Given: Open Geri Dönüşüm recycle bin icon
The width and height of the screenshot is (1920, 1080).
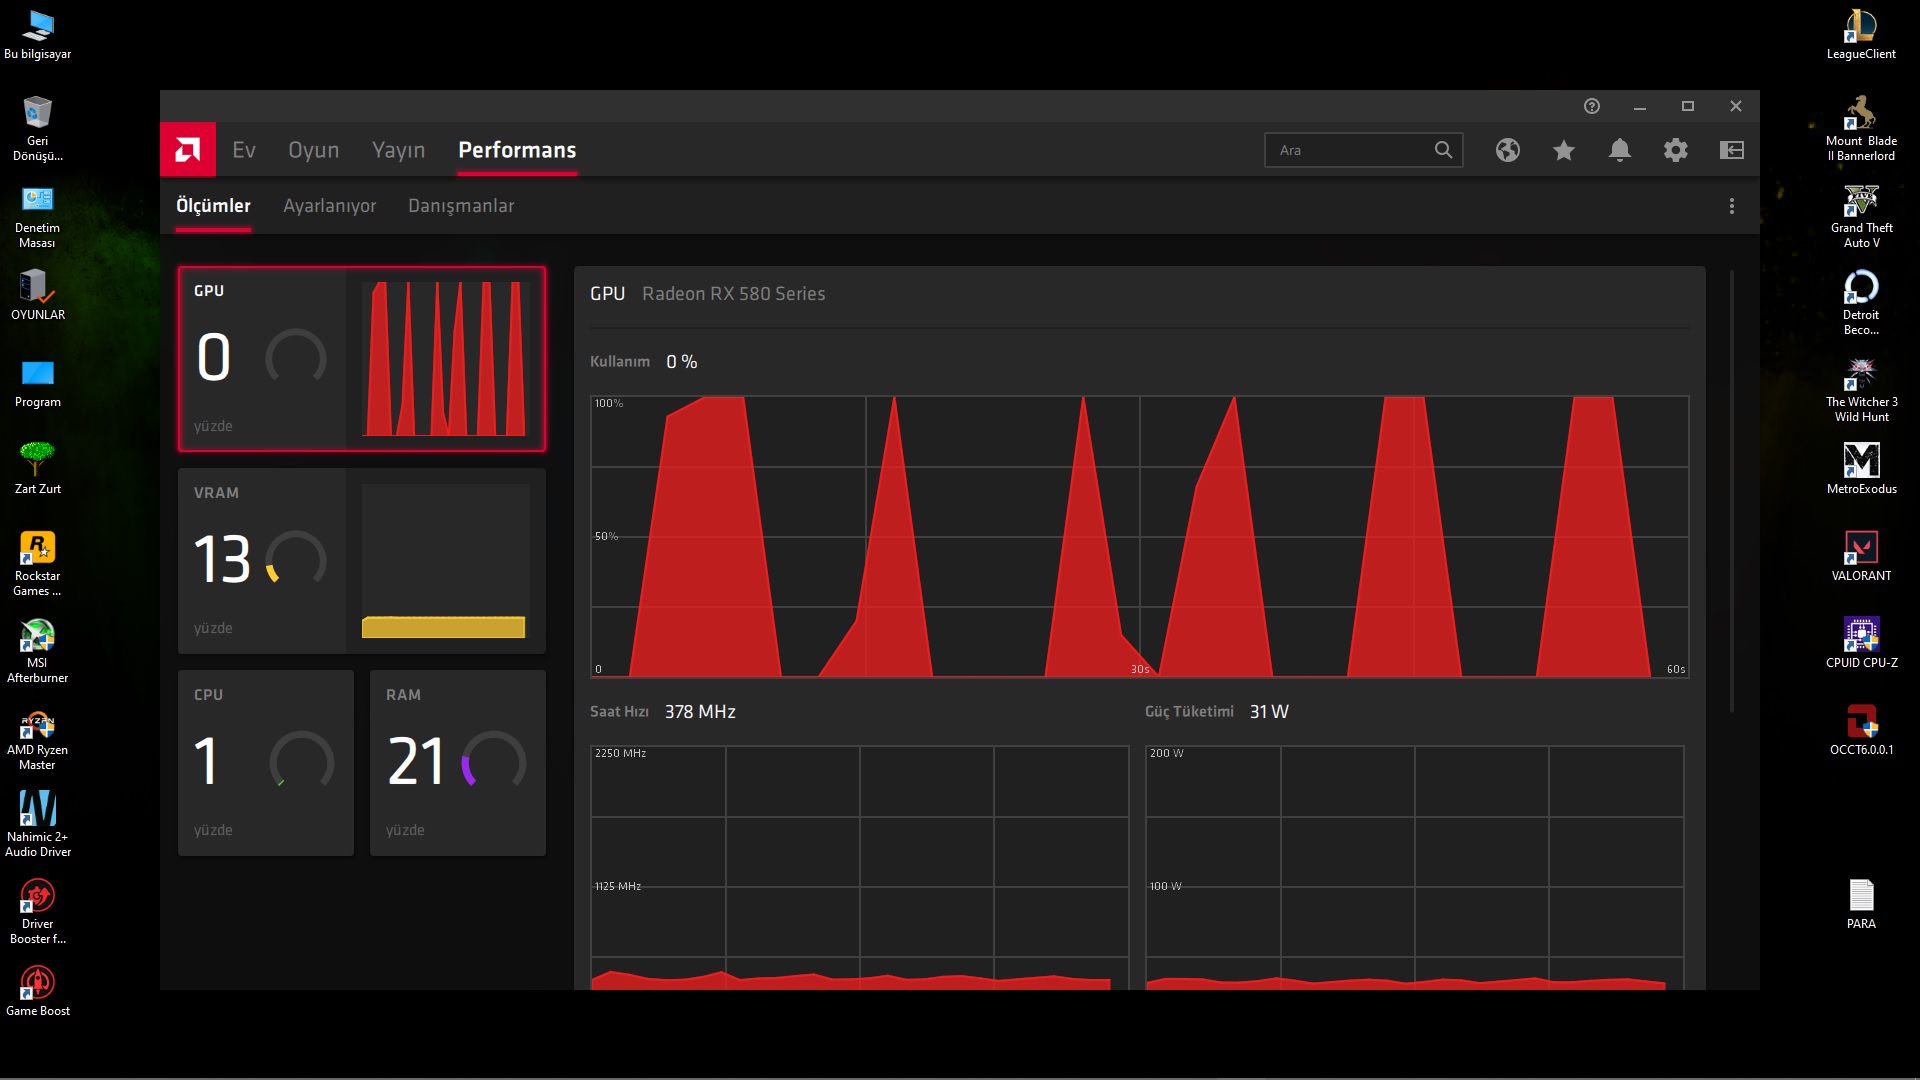Looking at the screenshot, I should click(x=38, y=129).
